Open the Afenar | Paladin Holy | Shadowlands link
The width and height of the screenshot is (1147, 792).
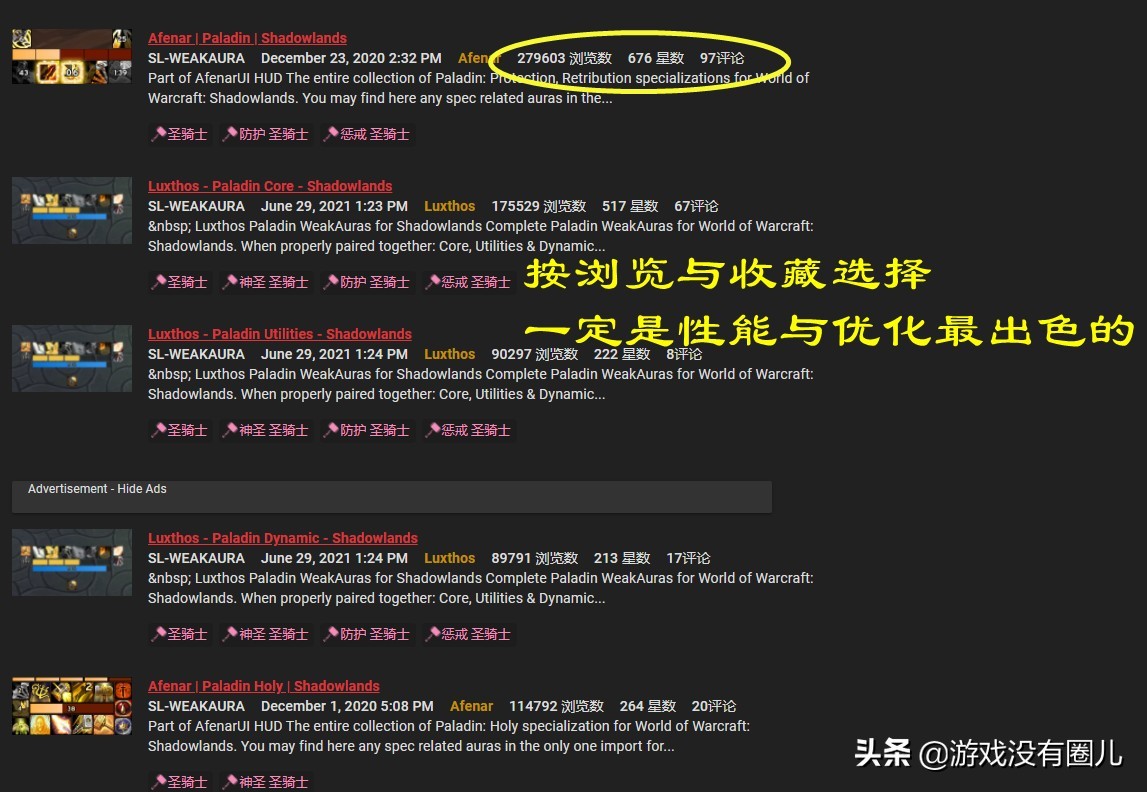263,686
